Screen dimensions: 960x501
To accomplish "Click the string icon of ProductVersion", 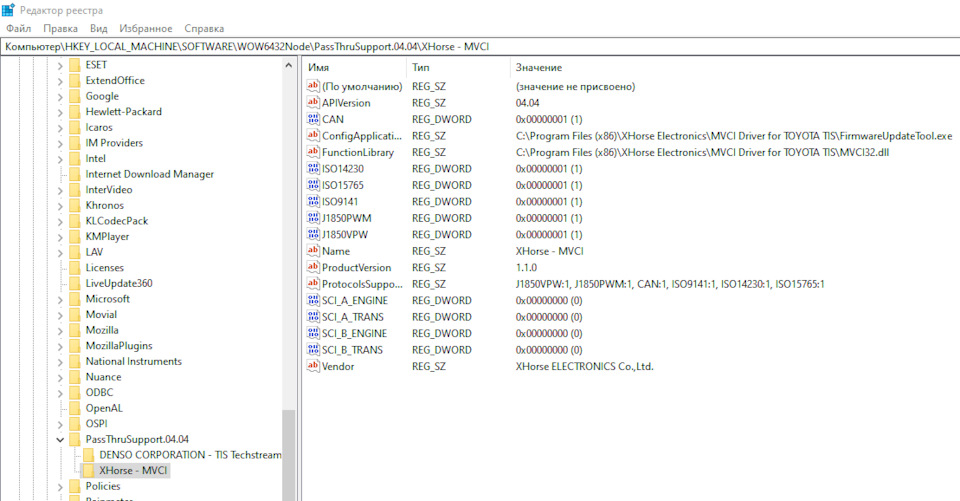I will point(313,268).
